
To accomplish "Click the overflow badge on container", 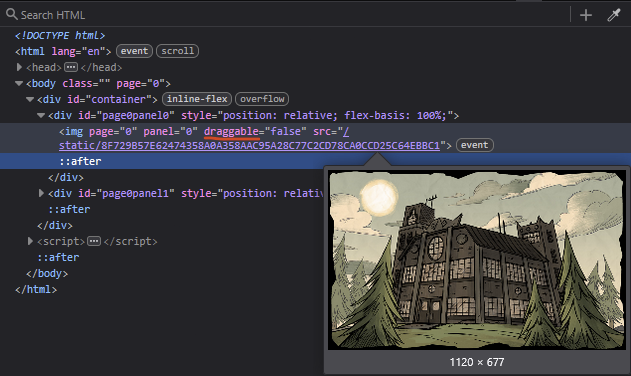I will click(x=262, y=99).
